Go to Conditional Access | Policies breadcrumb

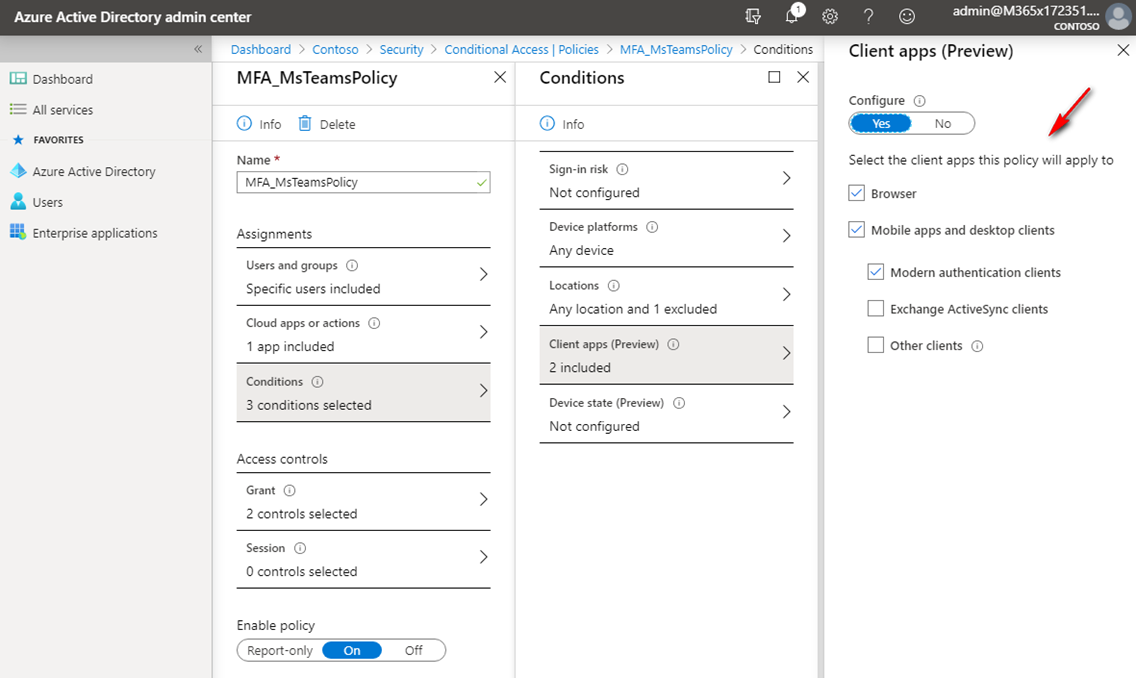point(522,49)
